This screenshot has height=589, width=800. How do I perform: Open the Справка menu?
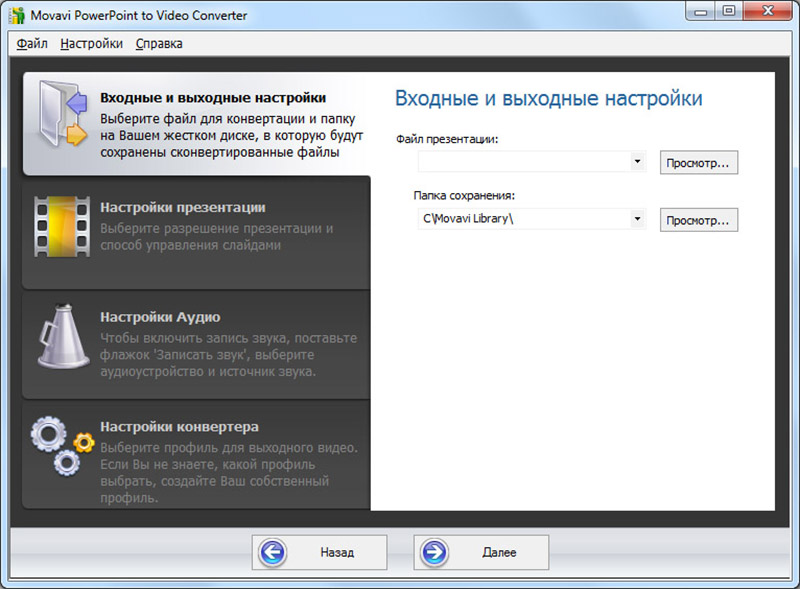(x=159, y=44)
